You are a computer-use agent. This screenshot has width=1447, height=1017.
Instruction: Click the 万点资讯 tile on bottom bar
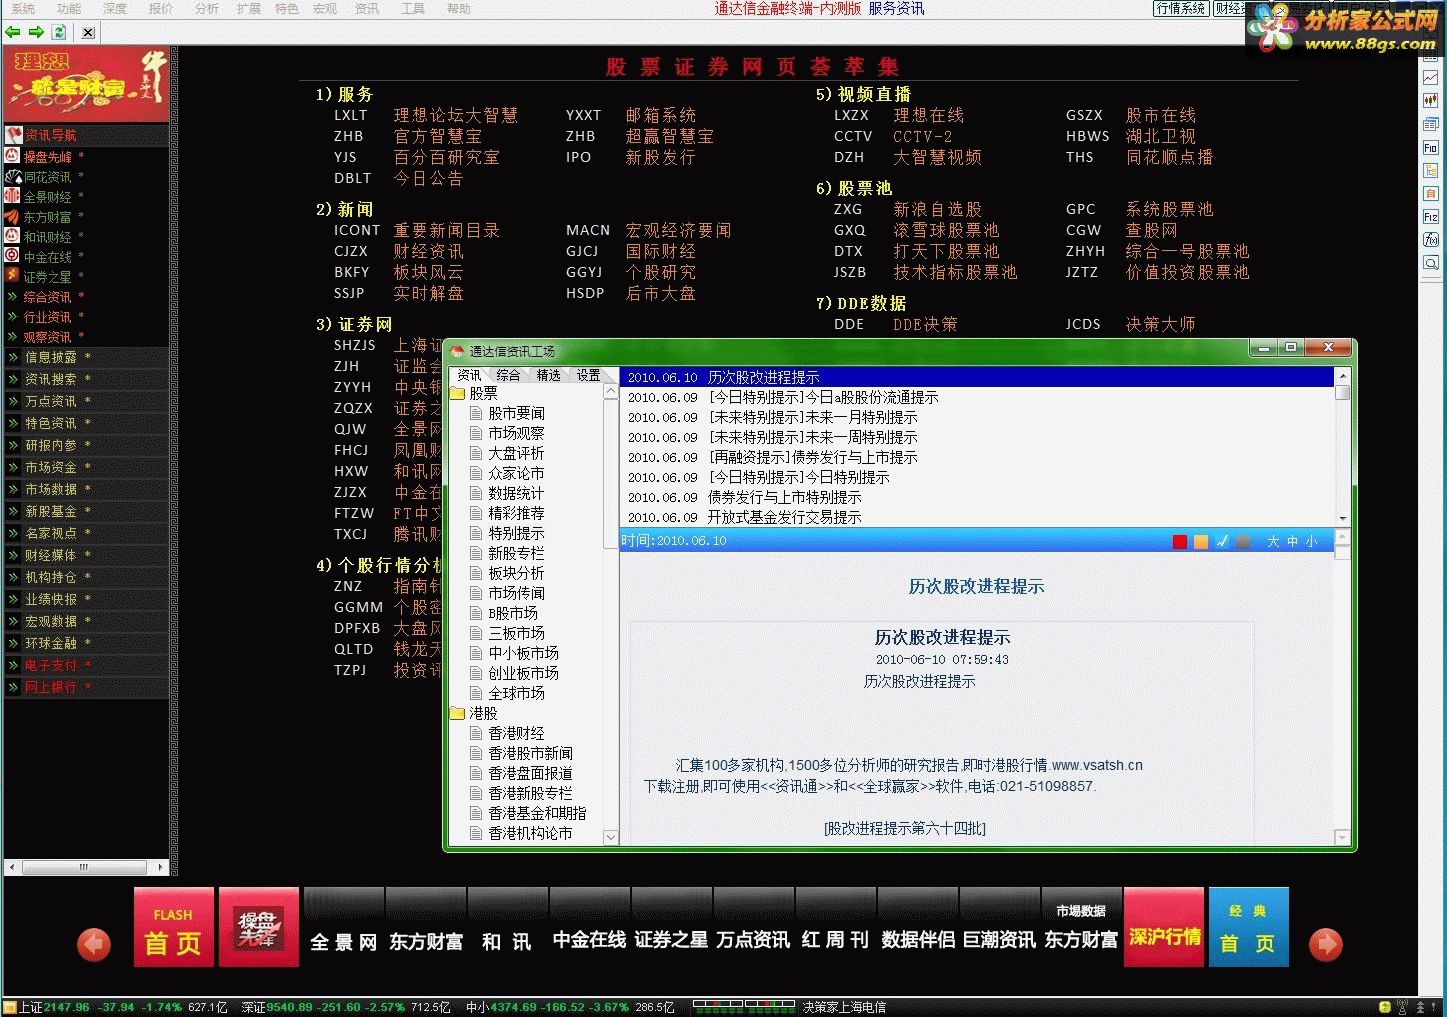coord(753,927)
